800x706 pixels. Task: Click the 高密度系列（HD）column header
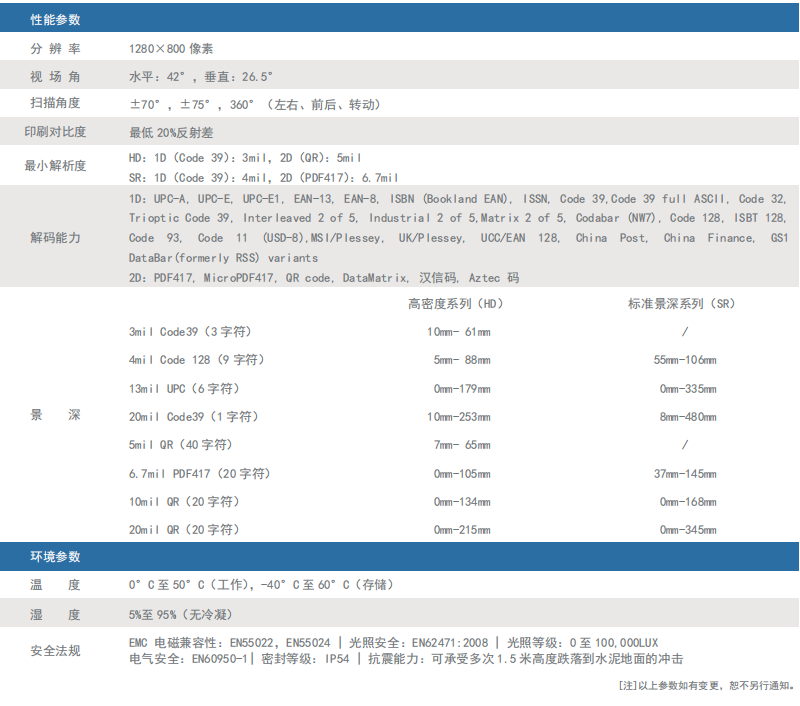(x=456, y=304)
